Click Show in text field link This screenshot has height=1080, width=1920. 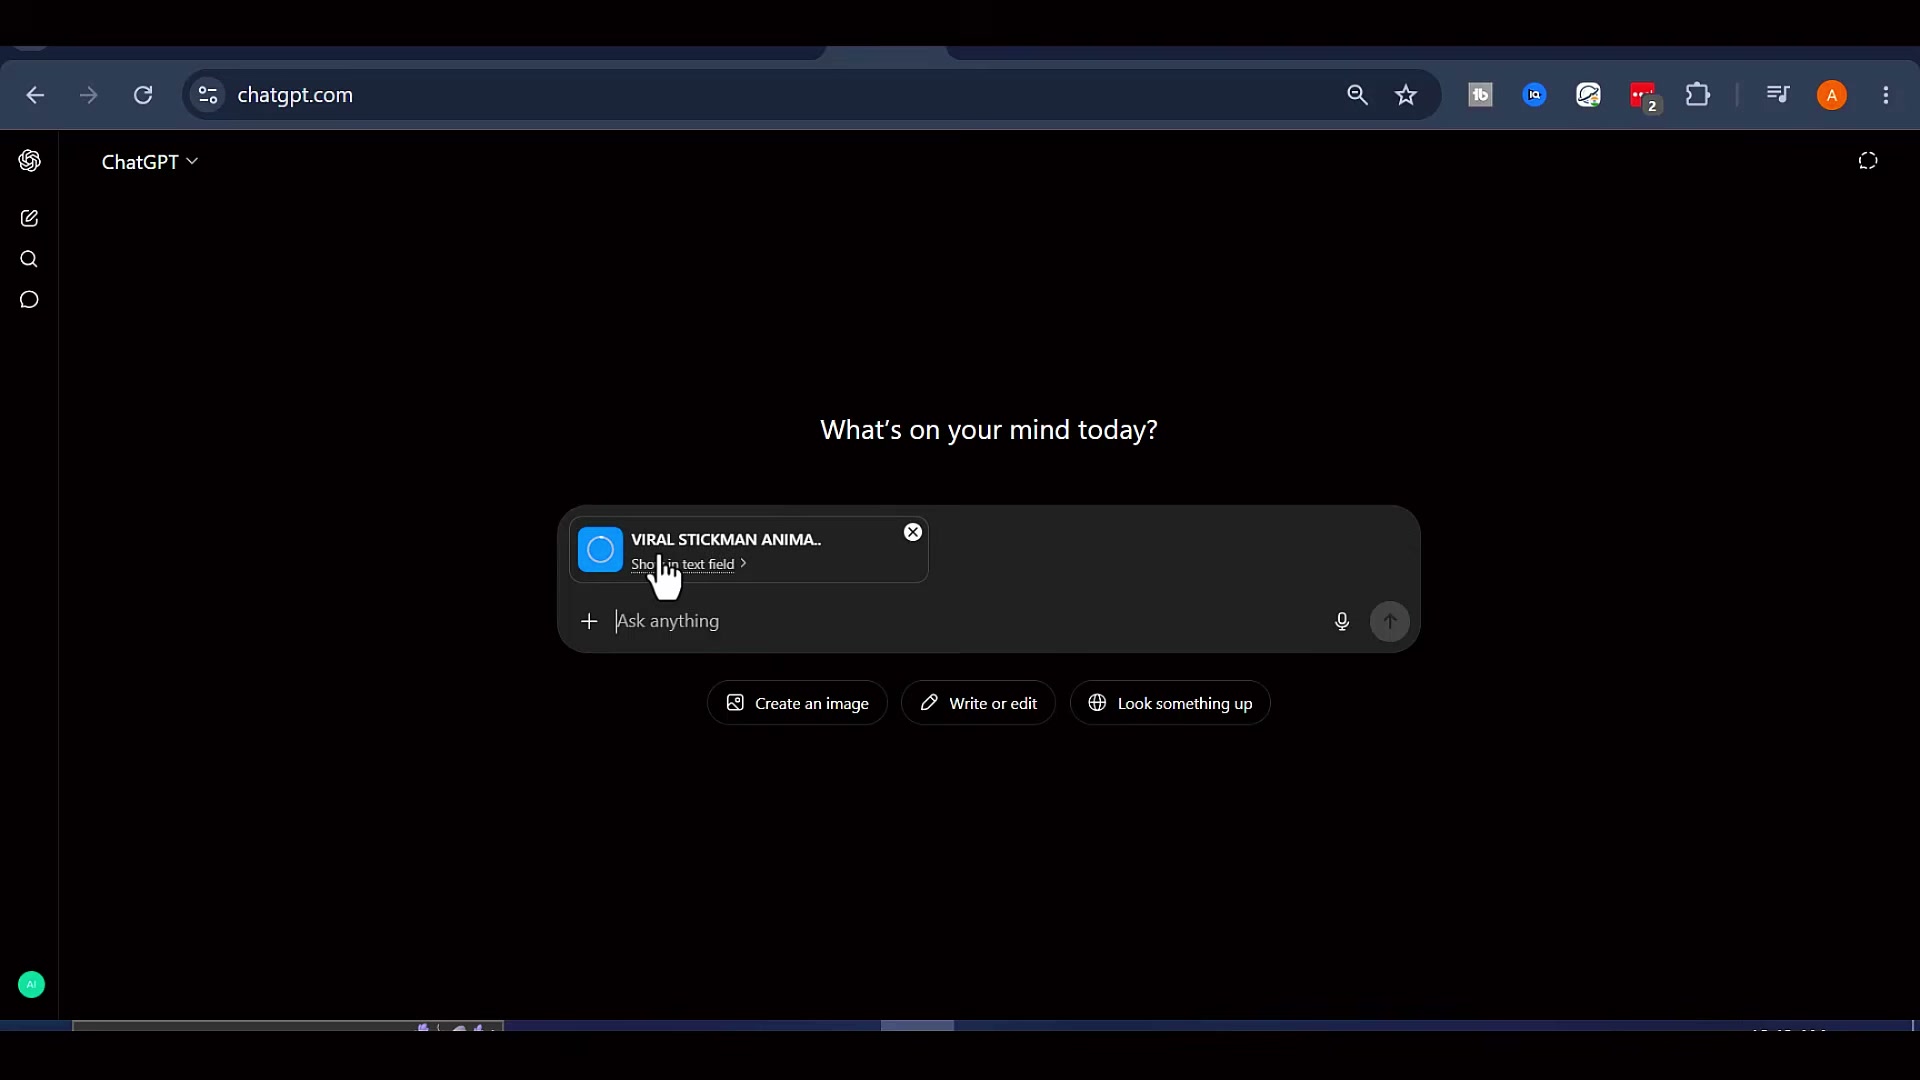[689, 564]
